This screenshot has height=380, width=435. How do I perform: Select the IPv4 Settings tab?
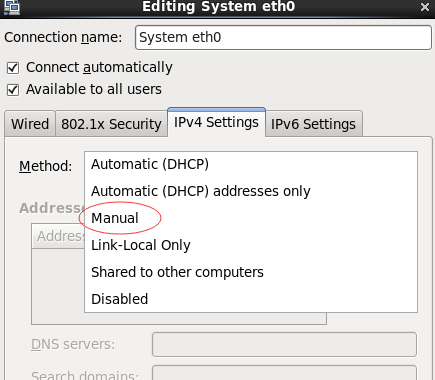point(216,122)
